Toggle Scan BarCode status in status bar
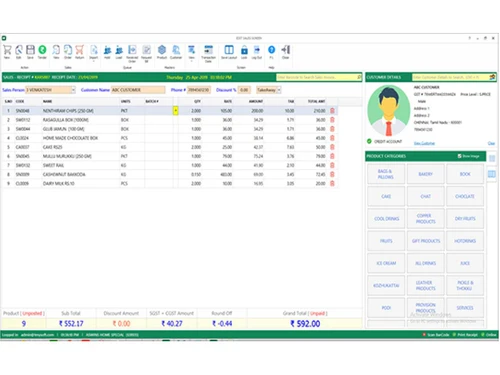The image size is (500, 375). point(436,335)
